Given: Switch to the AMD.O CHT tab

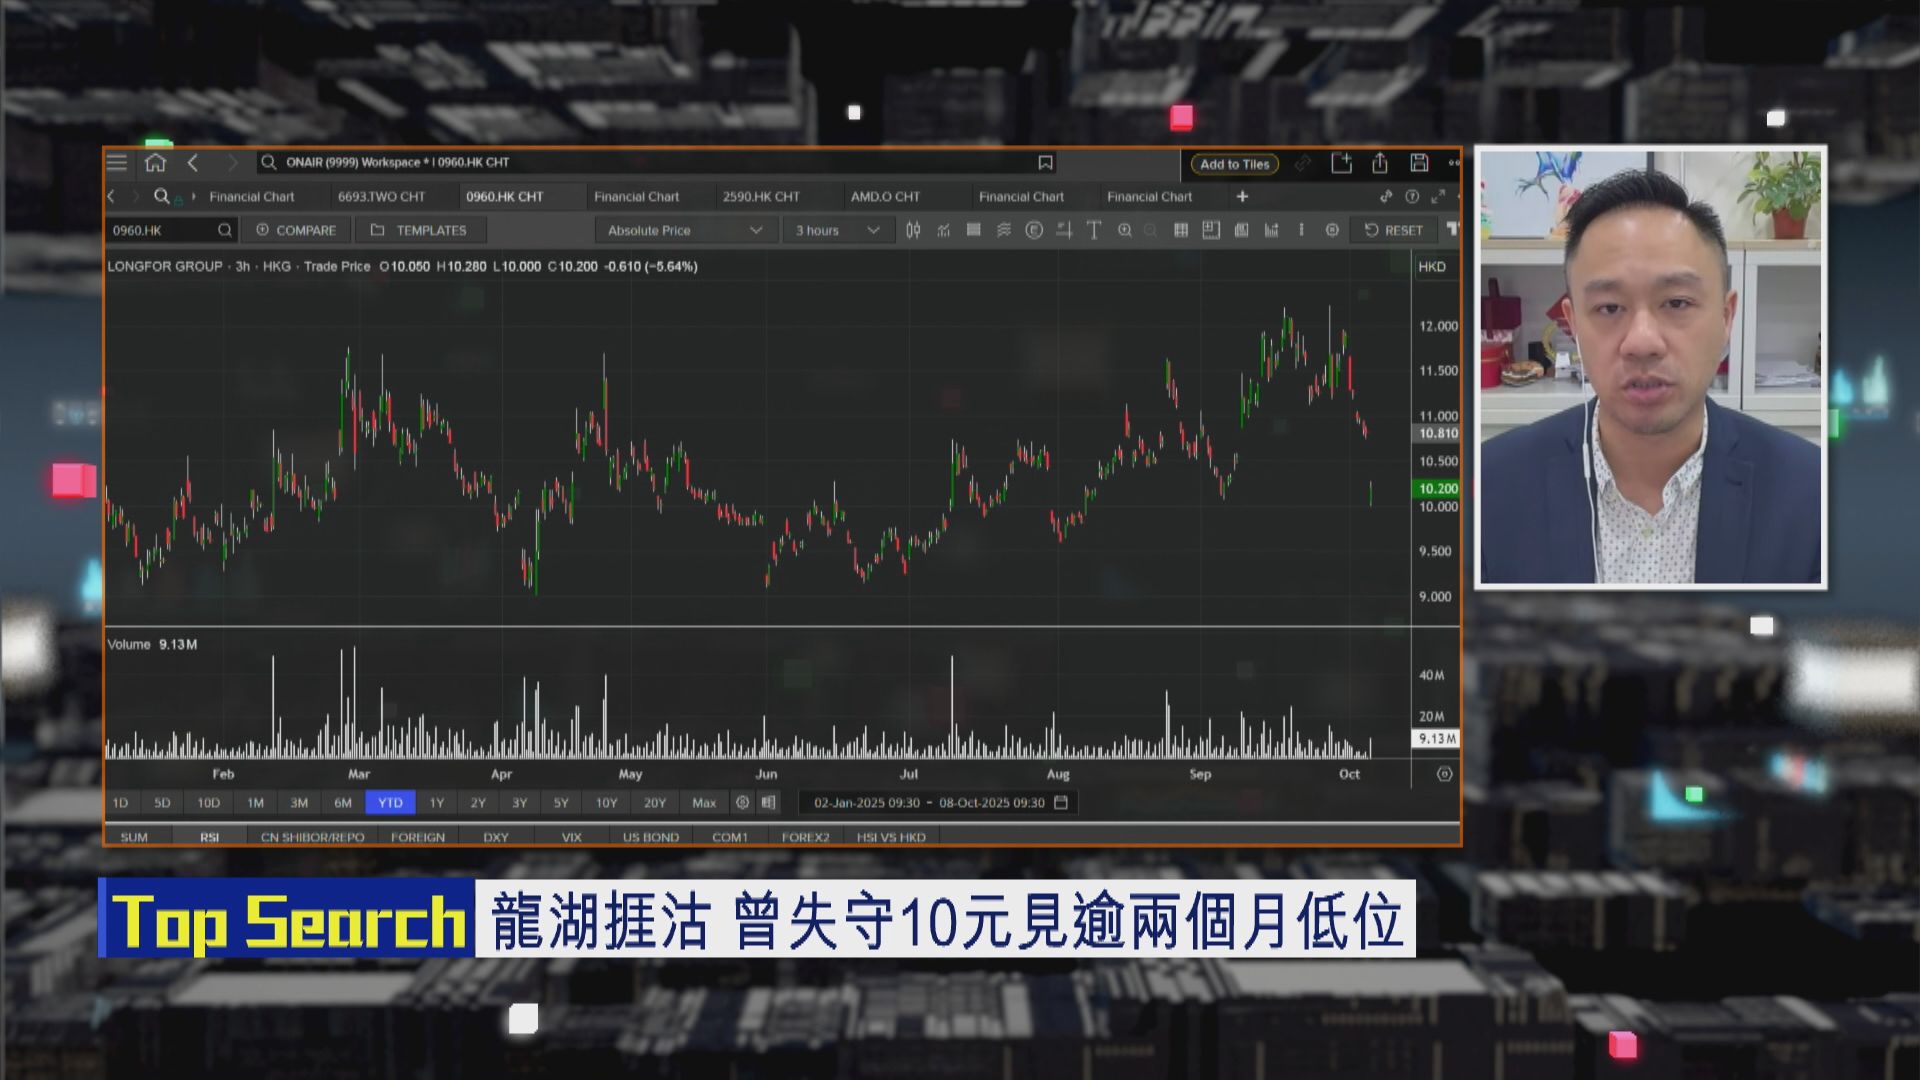Looking at the screenshot, I should [885, 197].
